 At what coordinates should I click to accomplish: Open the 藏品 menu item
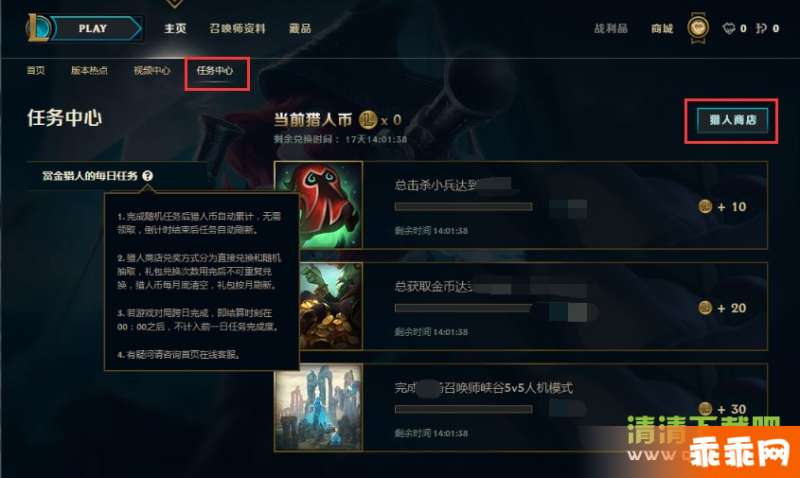coord(300,29)
